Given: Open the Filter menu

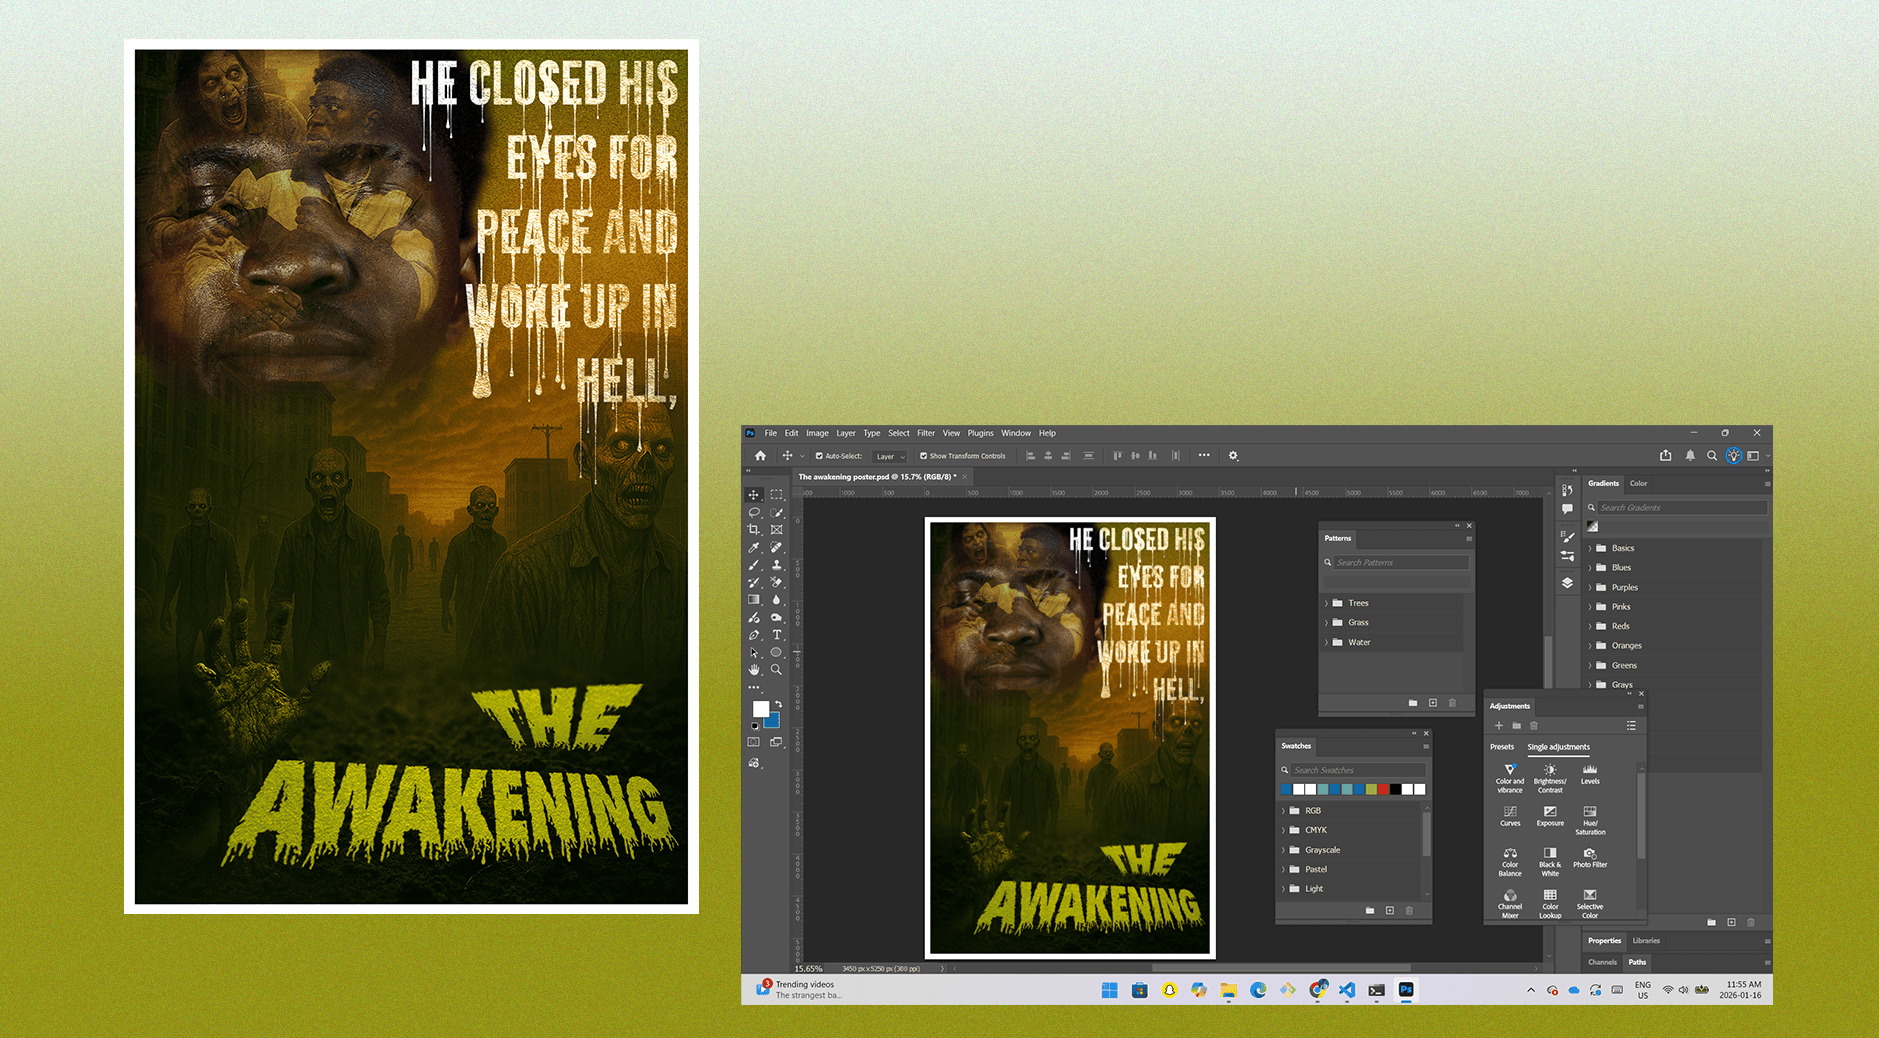Looking at the screenshot, I should pyautogui.click(x=926, y=433).
